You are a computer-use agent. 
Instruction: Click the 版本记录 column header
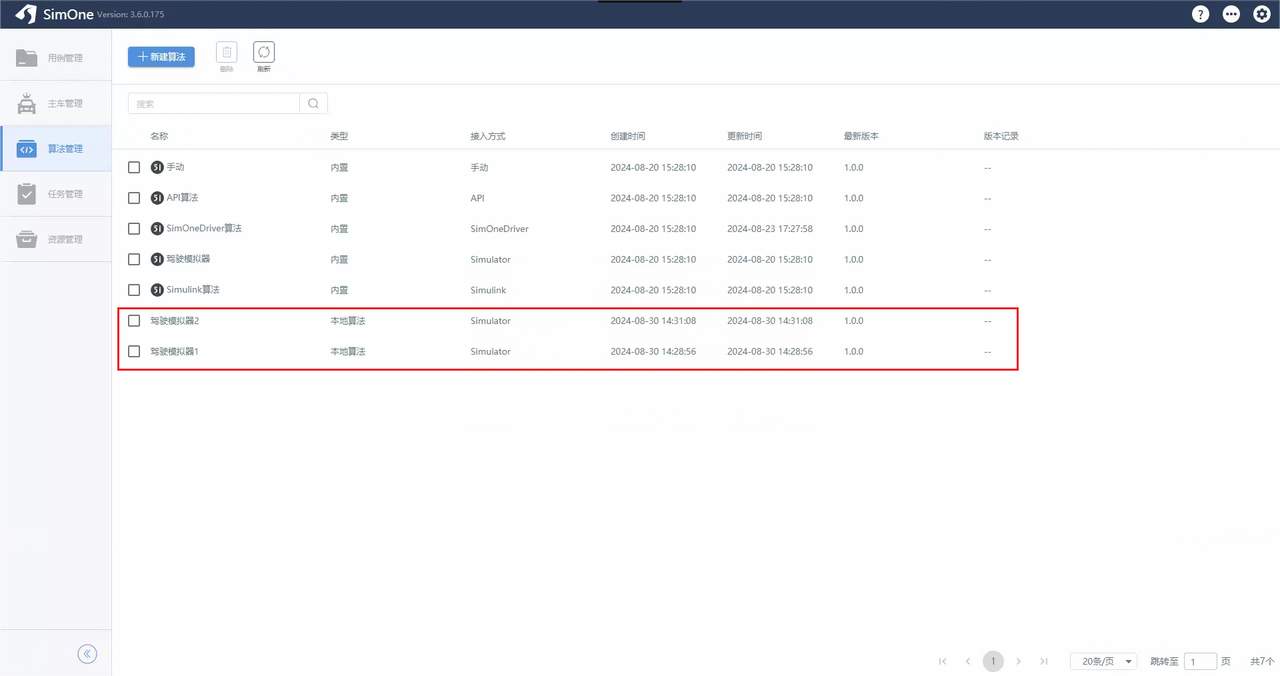point(1001,136)
